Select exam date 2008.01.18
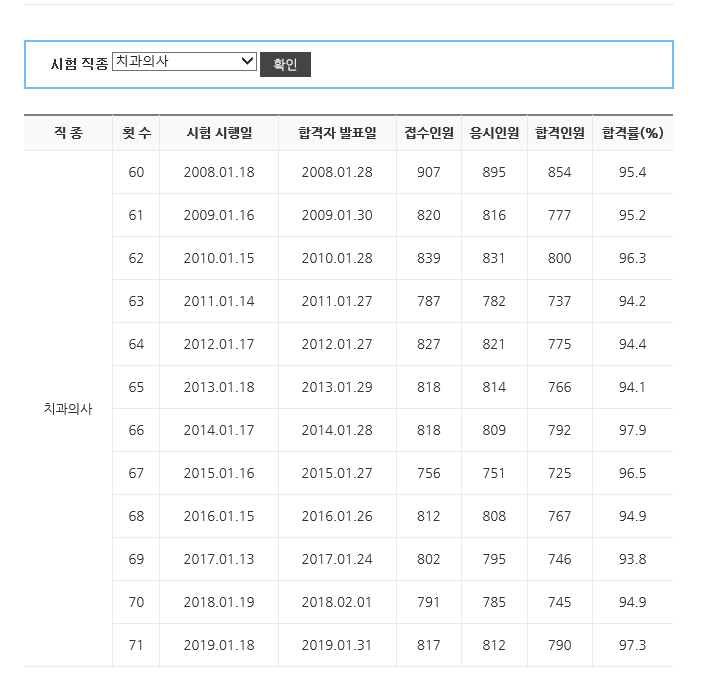Screen dimensions: 712x673 pos(219,172)
